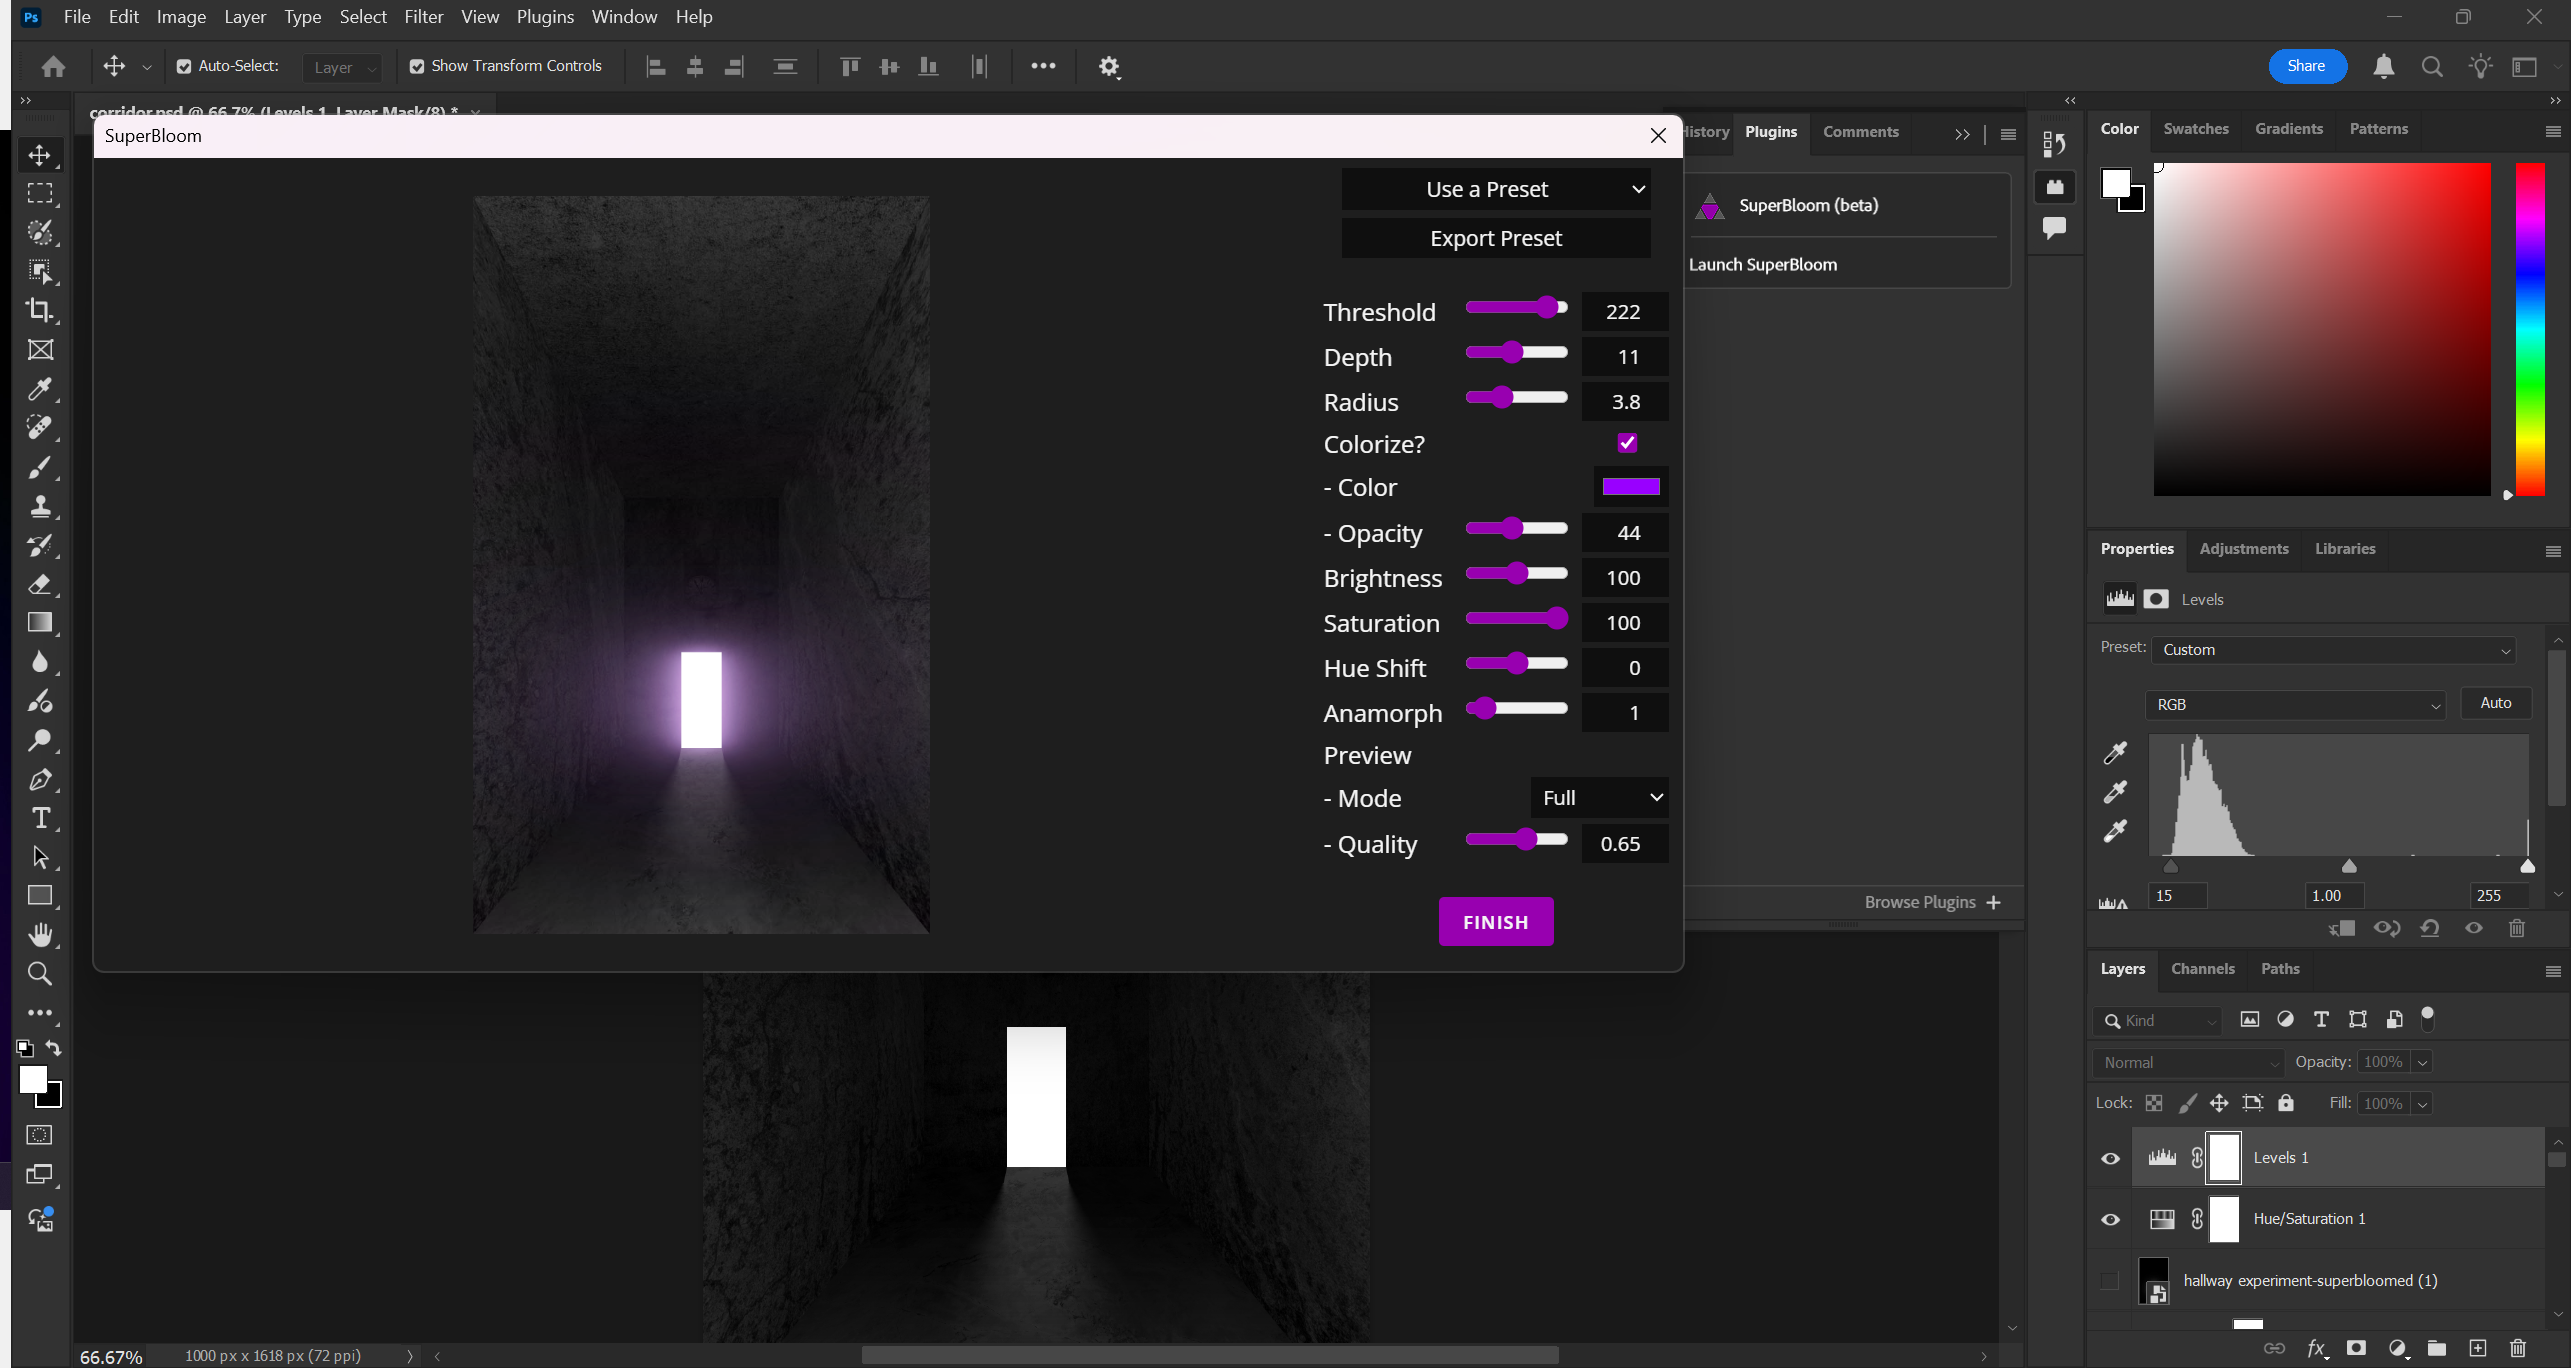Toggle Lock all padlock icon

click(x=2286, y=1103)
